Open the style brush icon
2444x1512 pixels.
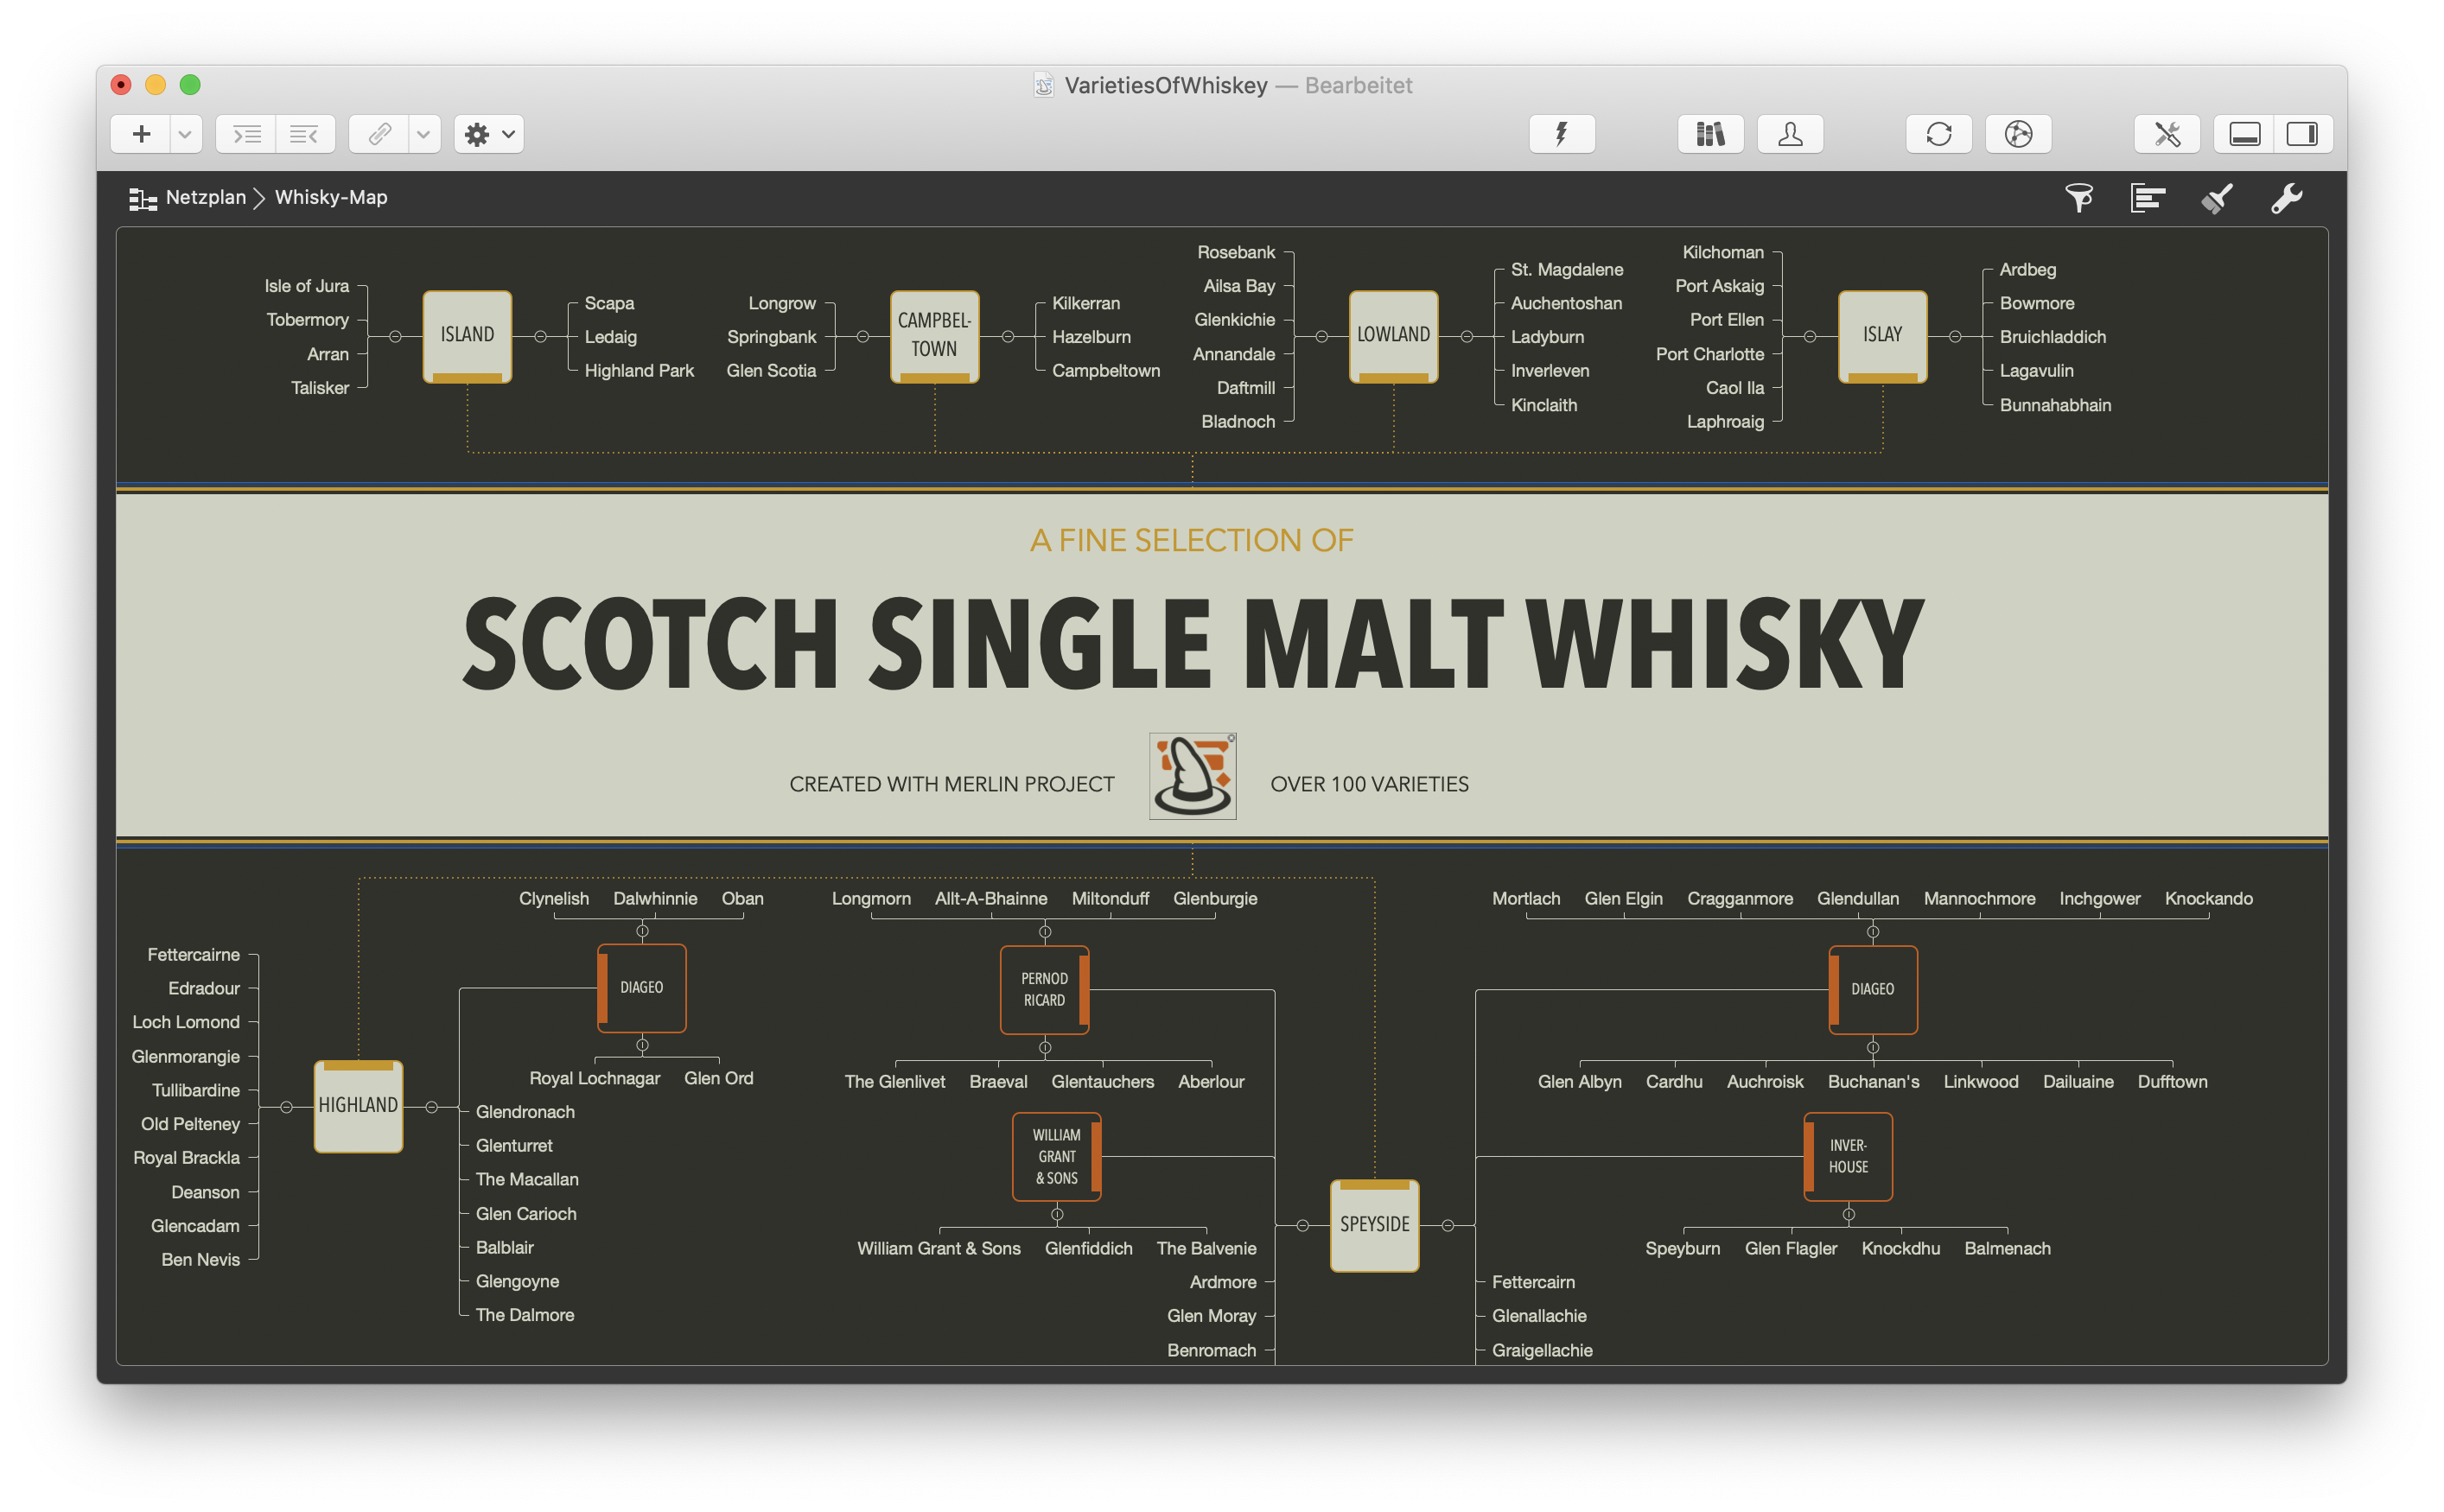point(2216,197)
